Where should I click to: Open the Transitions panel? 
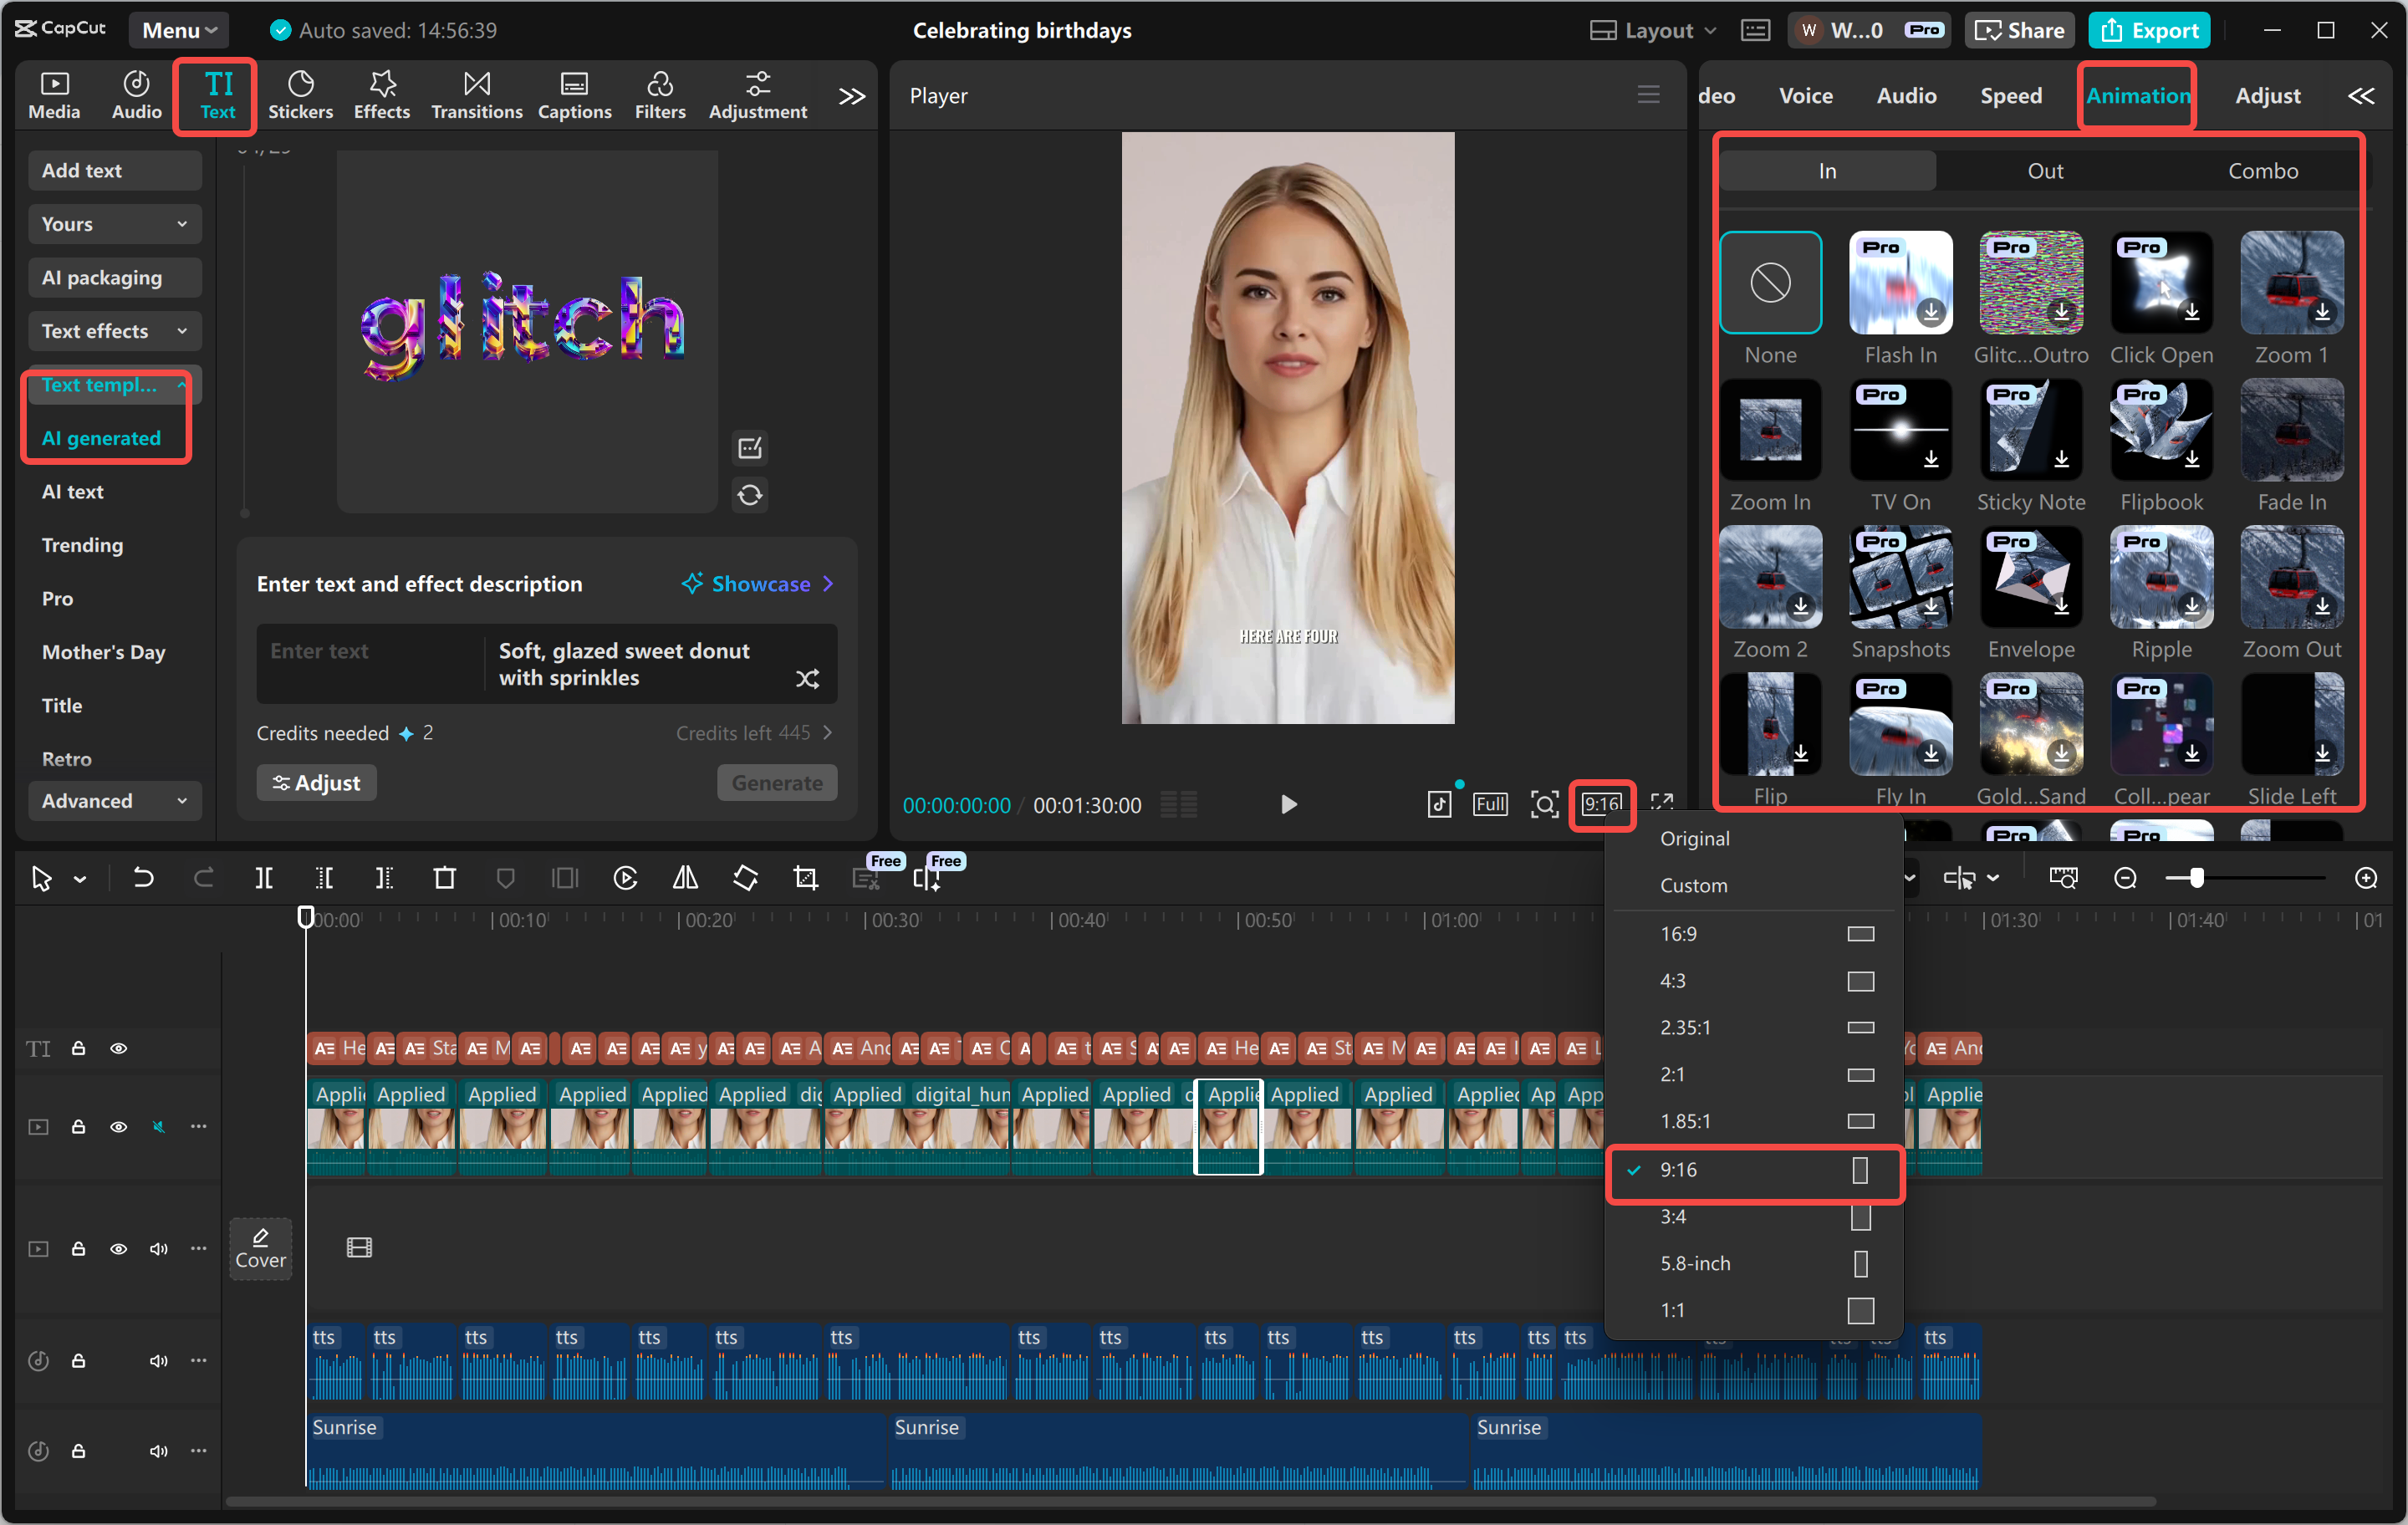(477, 95)
